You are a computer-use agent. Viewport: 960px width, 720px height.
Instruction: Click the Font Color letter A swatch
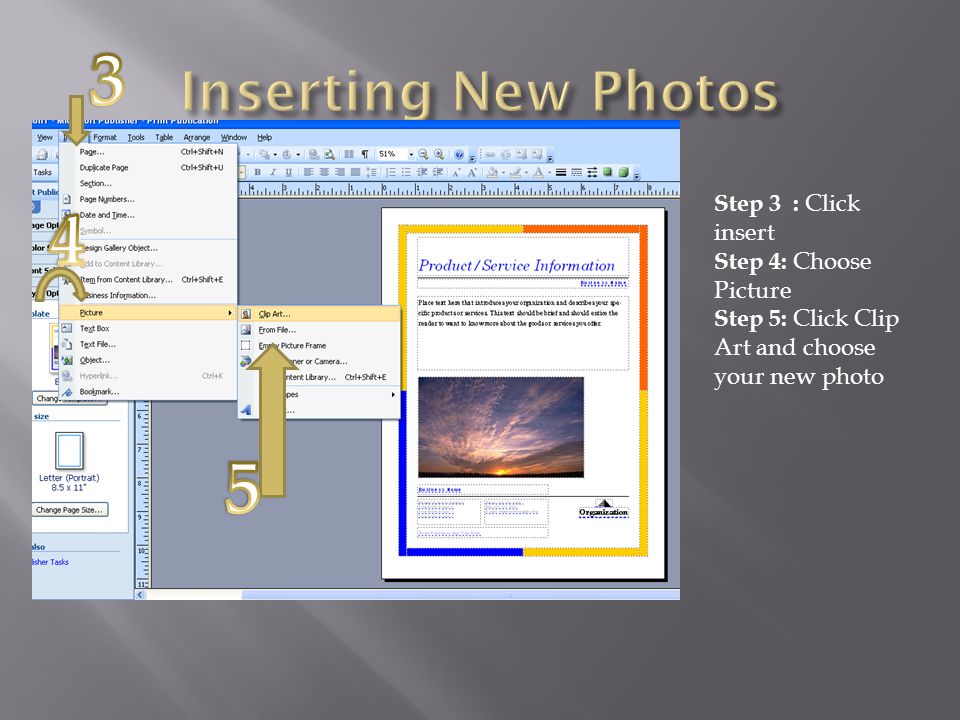click(538, 172)
